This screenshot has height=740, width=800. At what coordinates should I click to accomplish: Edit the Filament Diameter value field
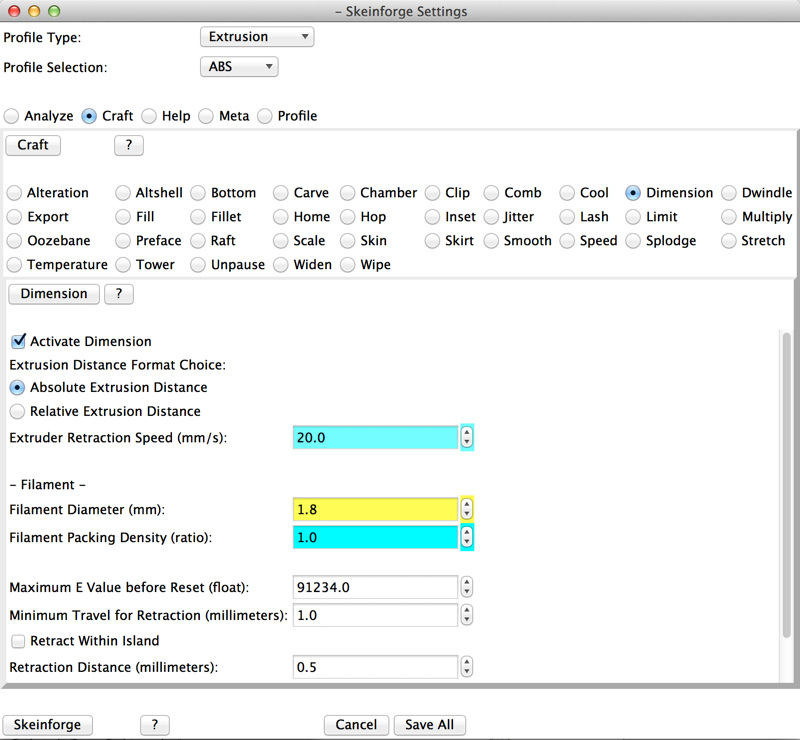[x=376, y=509]
